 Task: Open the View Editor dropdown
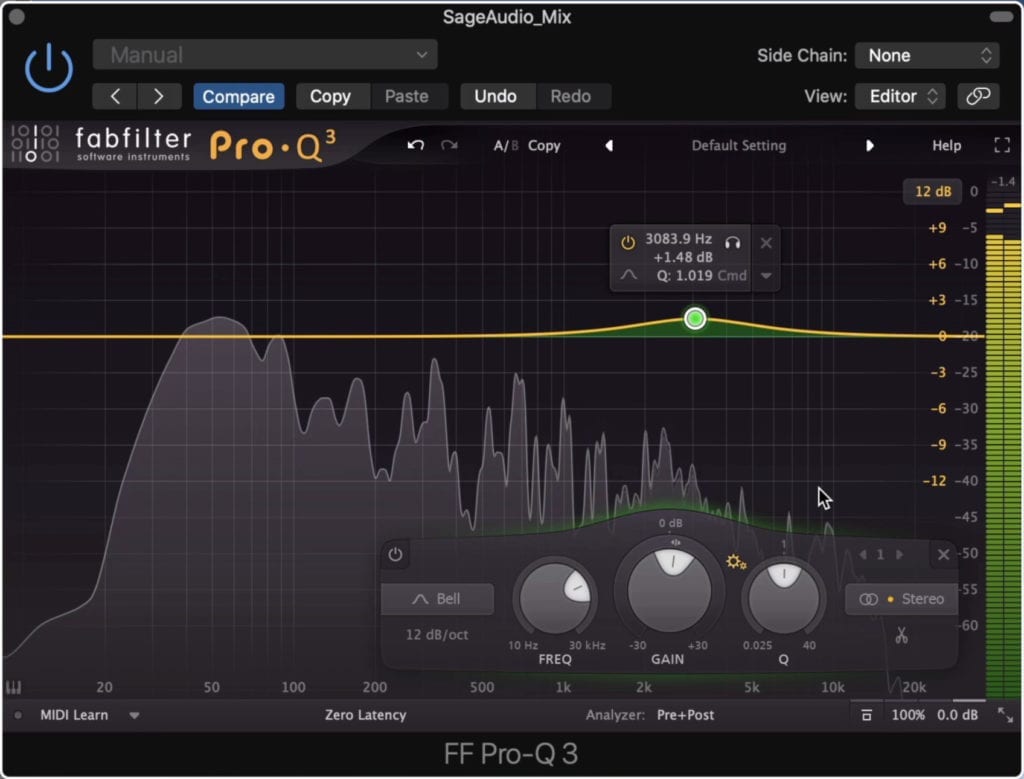(900, 97)
